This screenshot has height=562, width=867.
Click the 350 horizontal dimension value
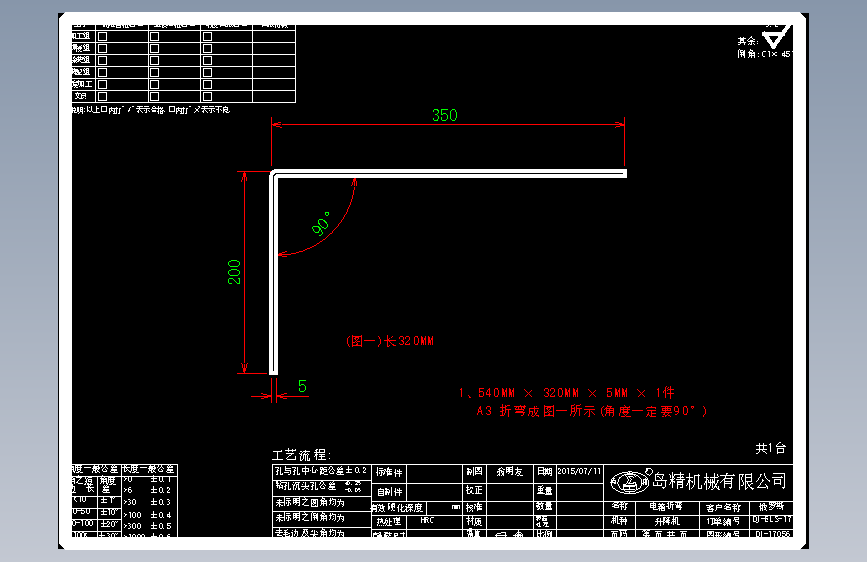[x=445, y=115]
